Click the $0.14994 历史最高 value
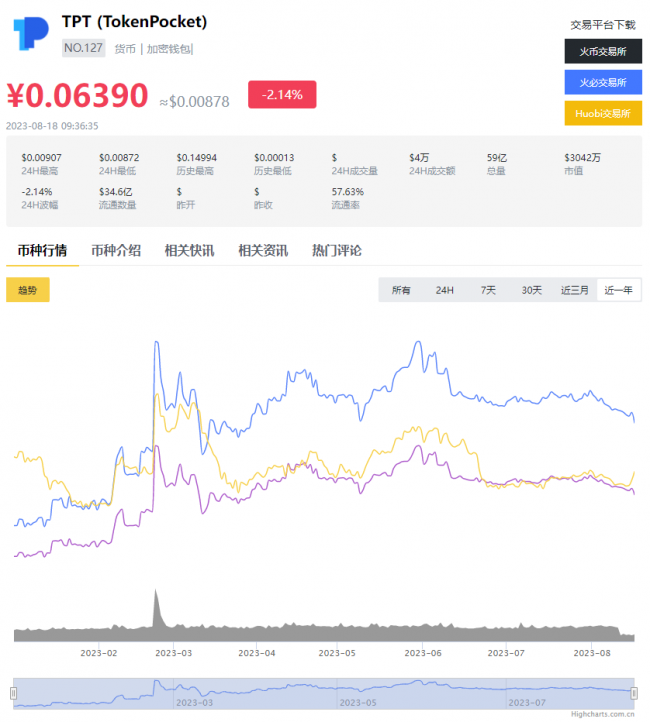The height and width of the screenshot is (722, 650). pyautogui.click(x=197, y=157)
